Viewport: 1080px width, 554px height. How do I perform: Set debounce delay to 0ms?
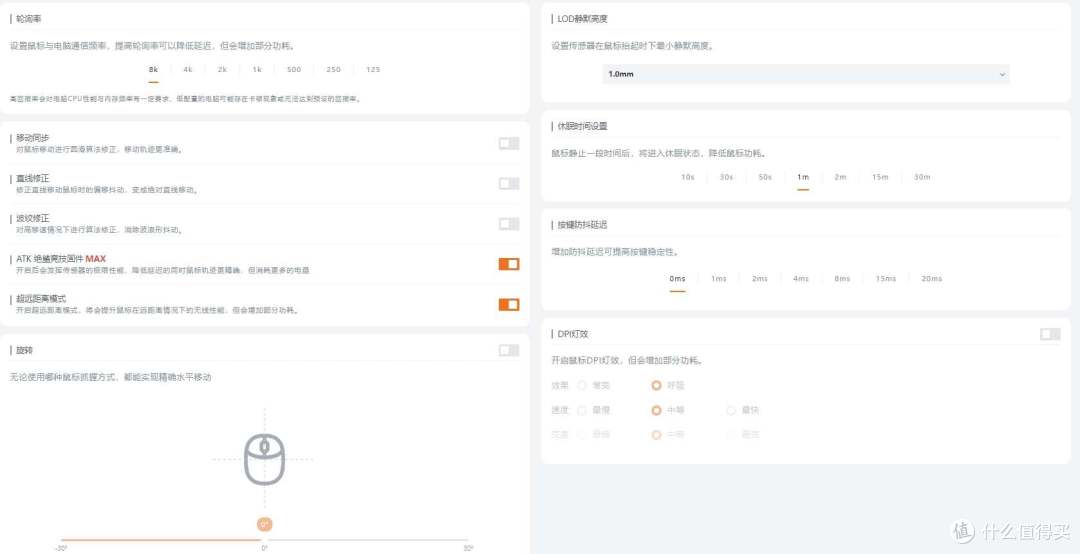pos(678,278)
